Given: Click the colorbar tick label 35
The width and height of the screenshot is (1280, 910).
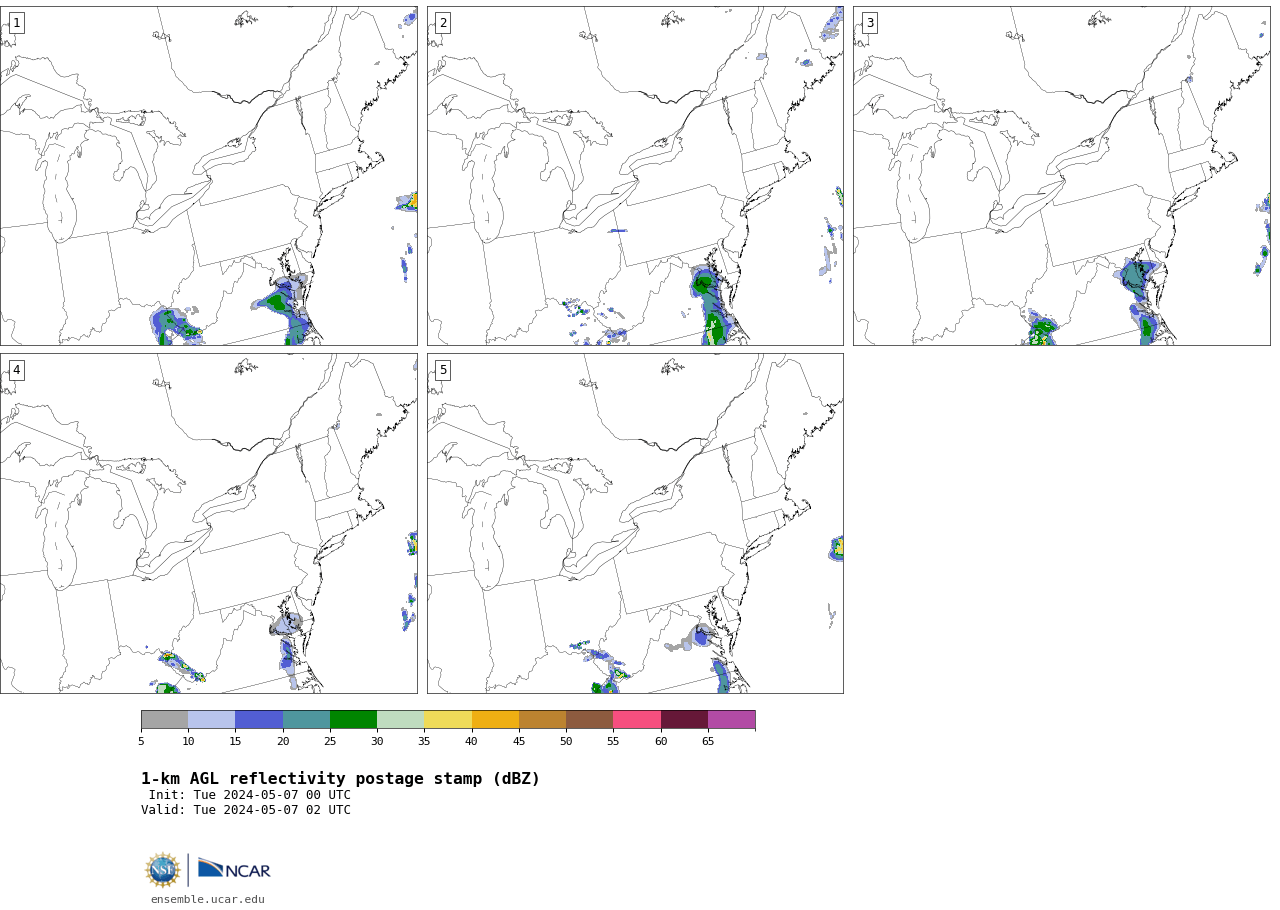Looking at the screenshot, I should pos(424,741).
